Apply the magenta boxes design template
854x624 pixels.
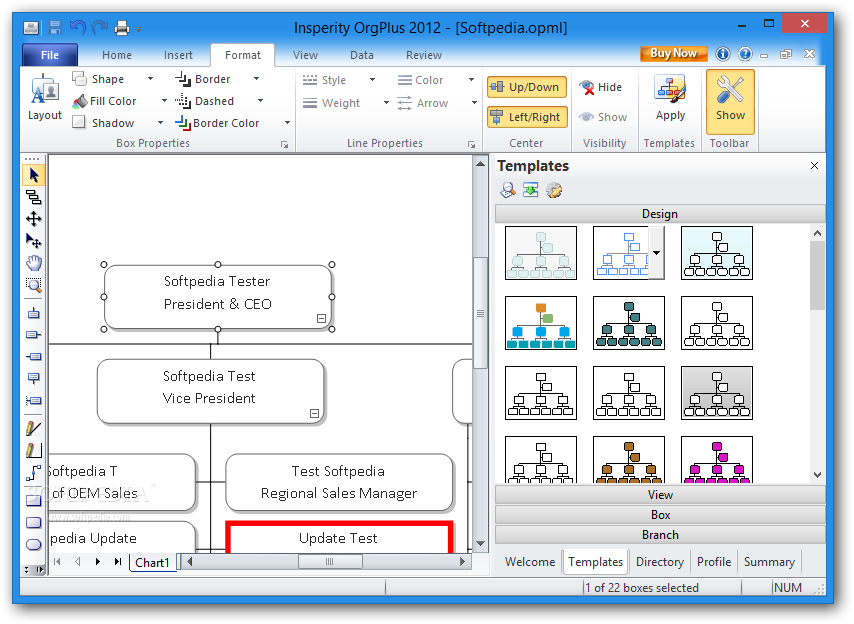coord(717,460)
